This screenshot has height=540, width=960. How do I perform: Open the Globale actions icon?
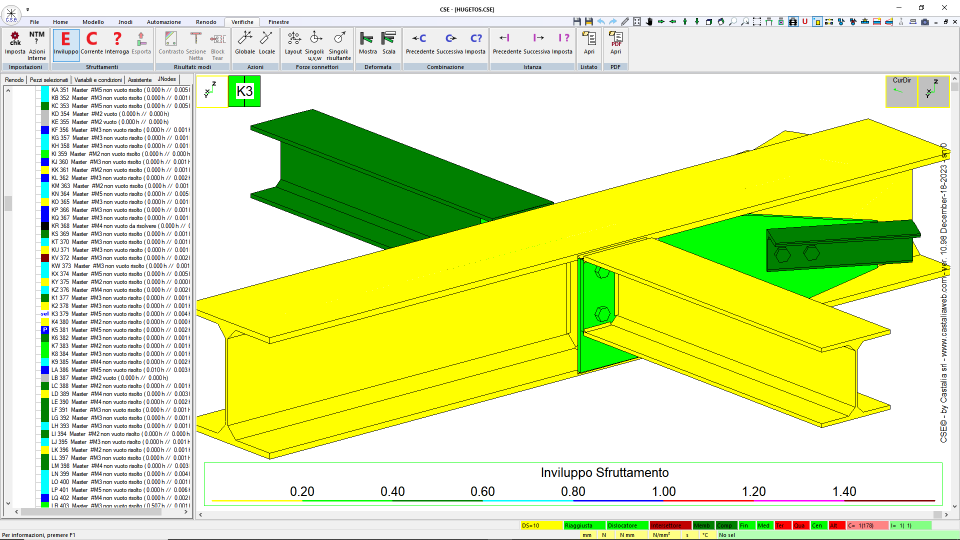pyautogui.click(x=245, y=43)
